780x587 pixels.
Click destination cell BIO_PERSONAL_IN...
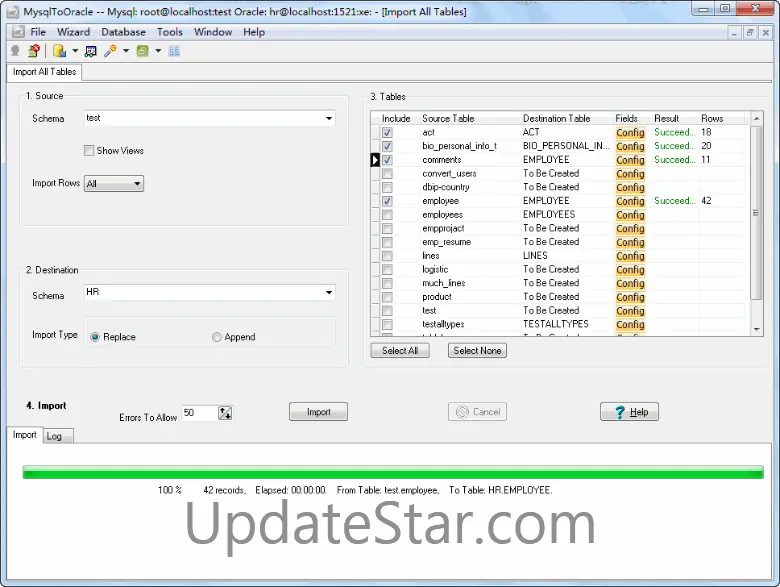click(x=566, y=146)
